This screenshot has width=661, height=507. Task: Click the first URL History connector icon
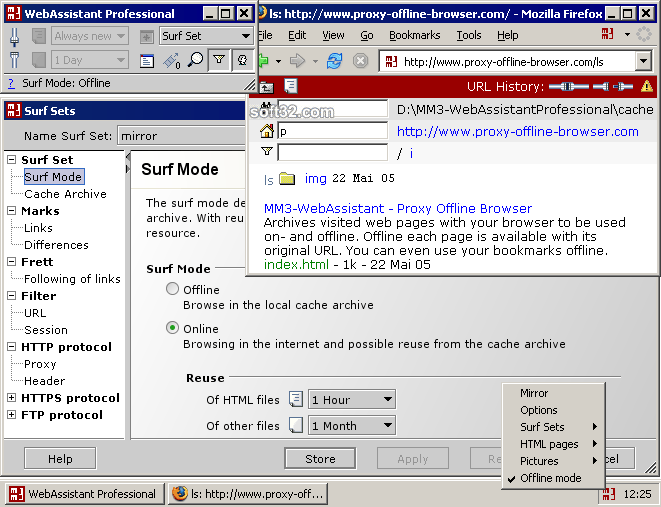[569, 87]
